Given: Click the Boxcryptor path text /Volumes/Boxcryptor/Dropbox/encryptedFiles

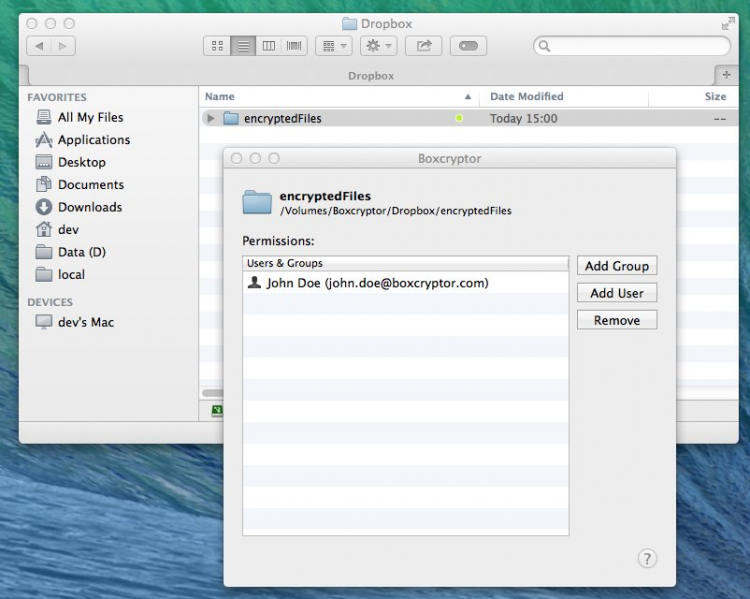Looking at the screenshot, I should 396,211.
